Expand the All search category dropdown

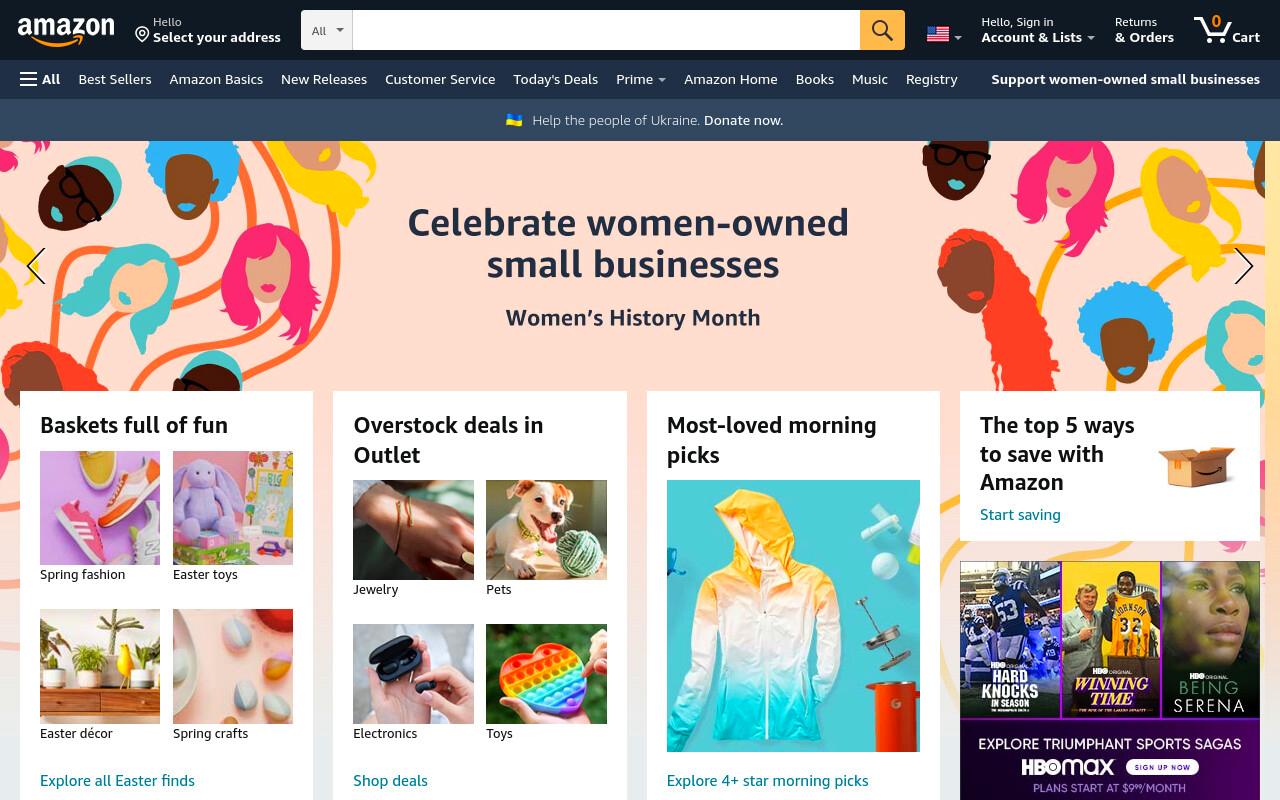[327, 30]
